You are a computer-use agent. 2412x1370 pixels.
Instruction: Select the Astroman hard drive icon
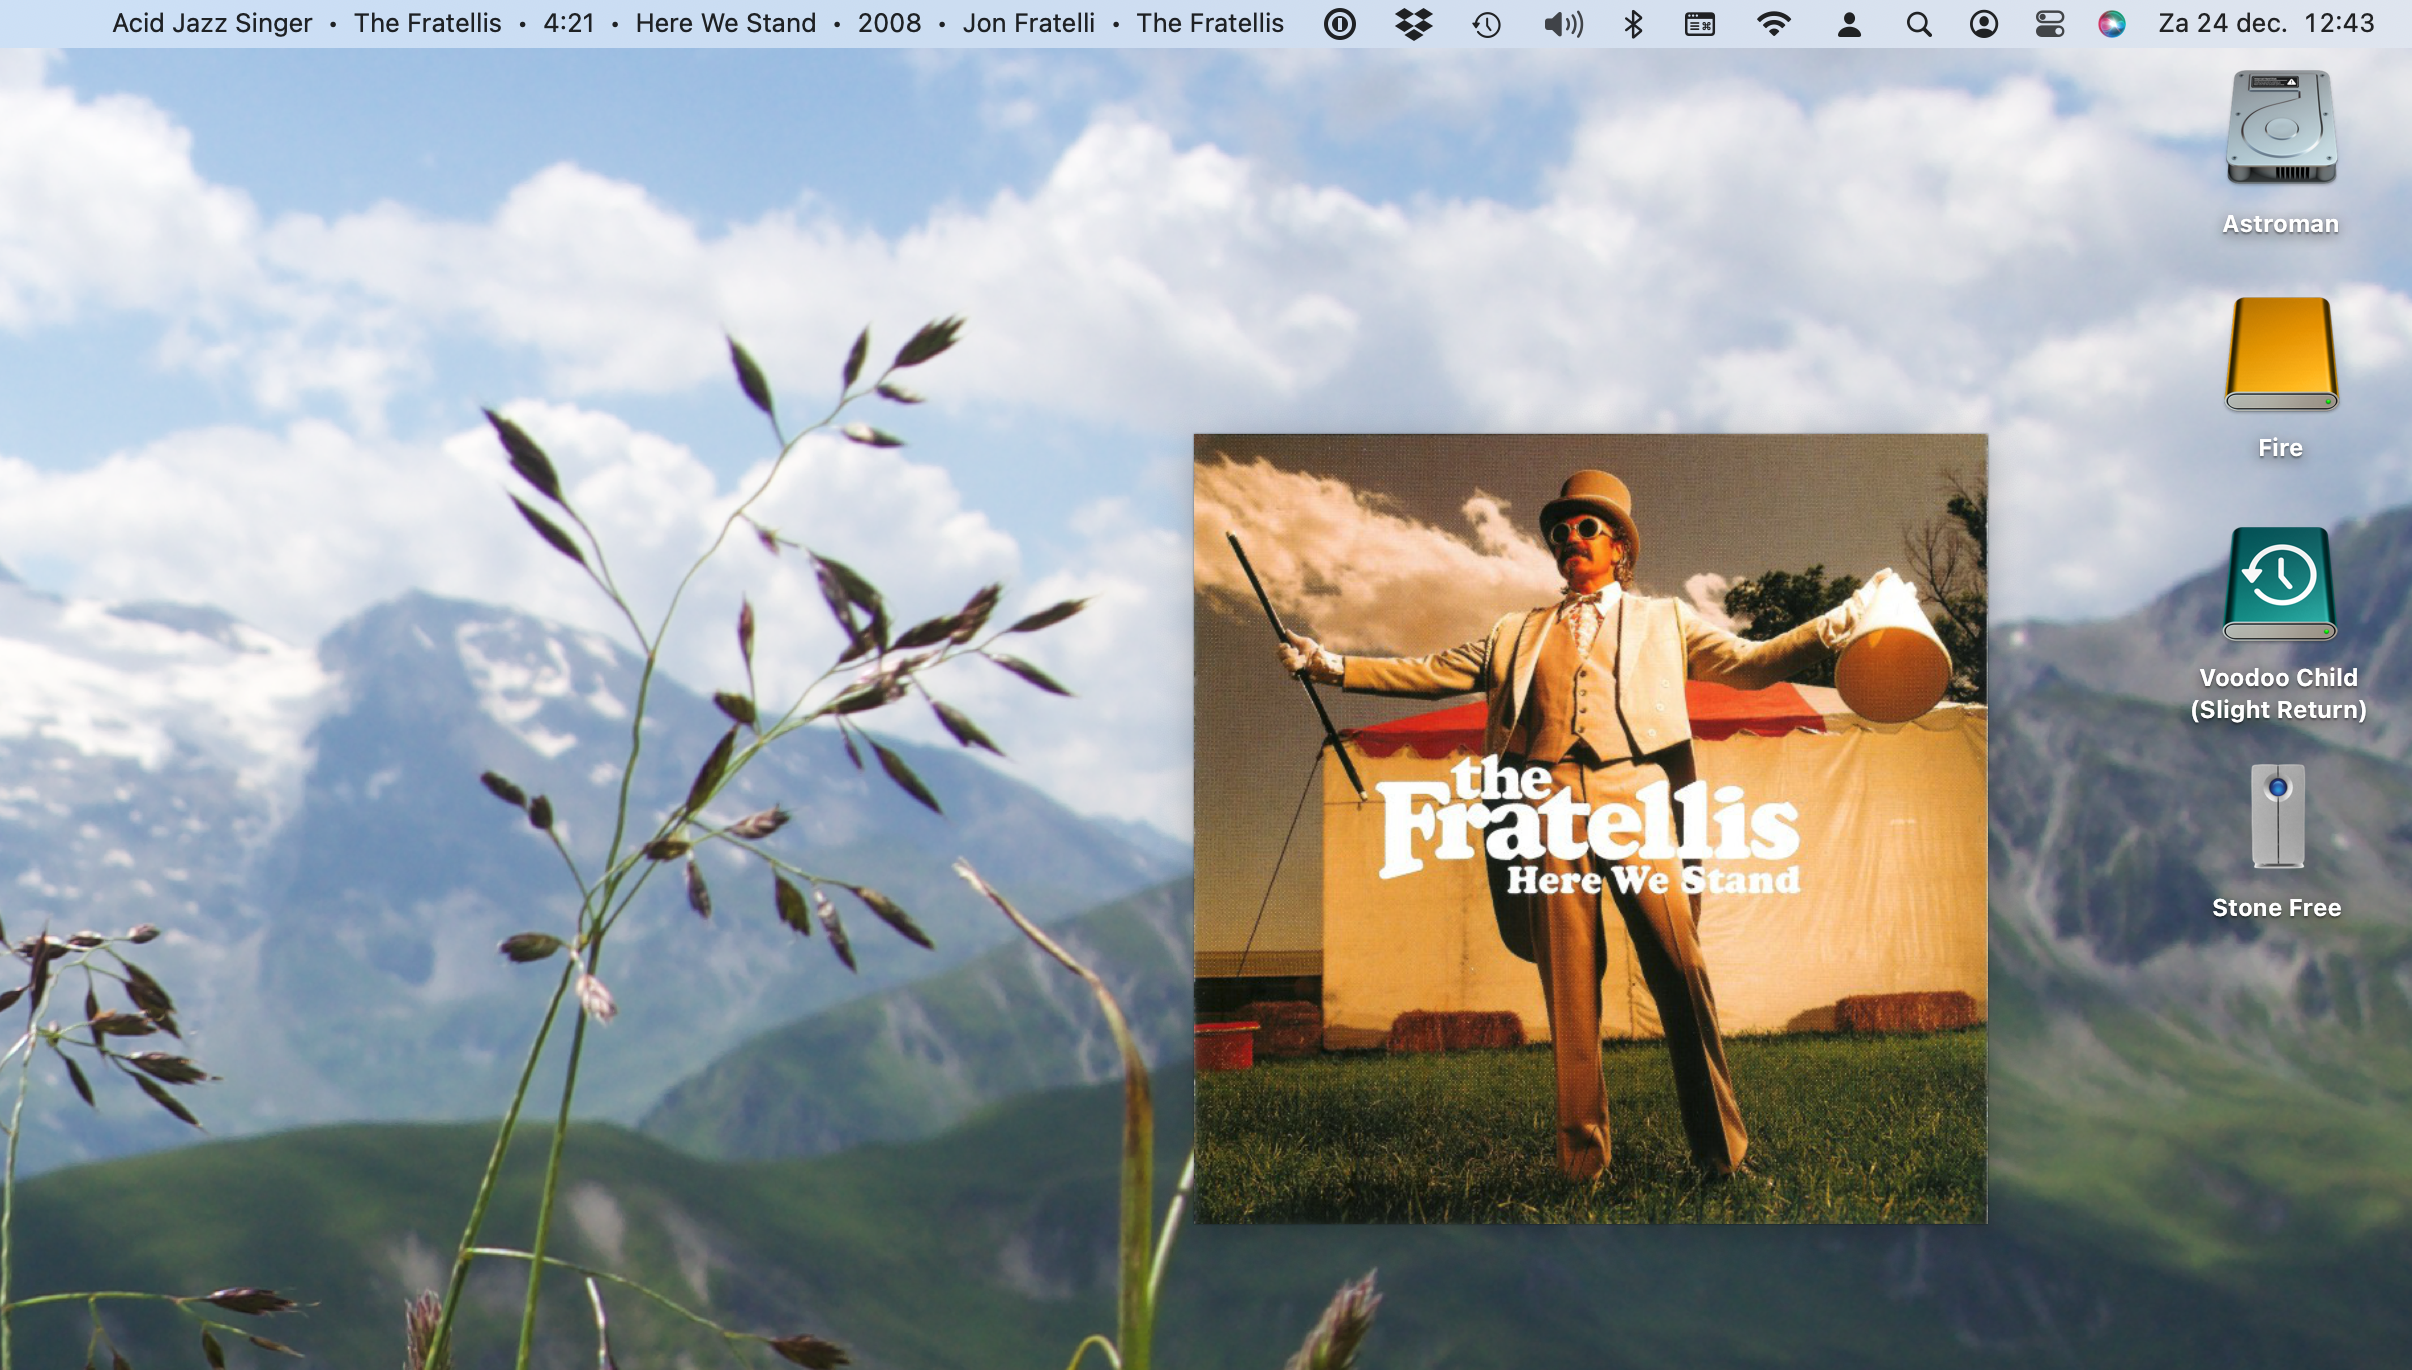click(2280, 127)
